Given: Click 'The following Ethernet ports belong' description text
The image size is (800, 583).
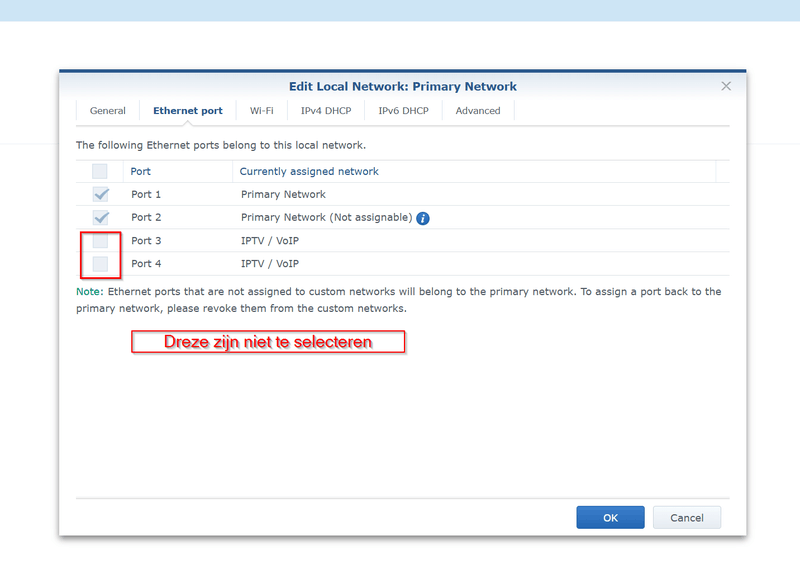Looking at the screenshot, I should point(221,145).
